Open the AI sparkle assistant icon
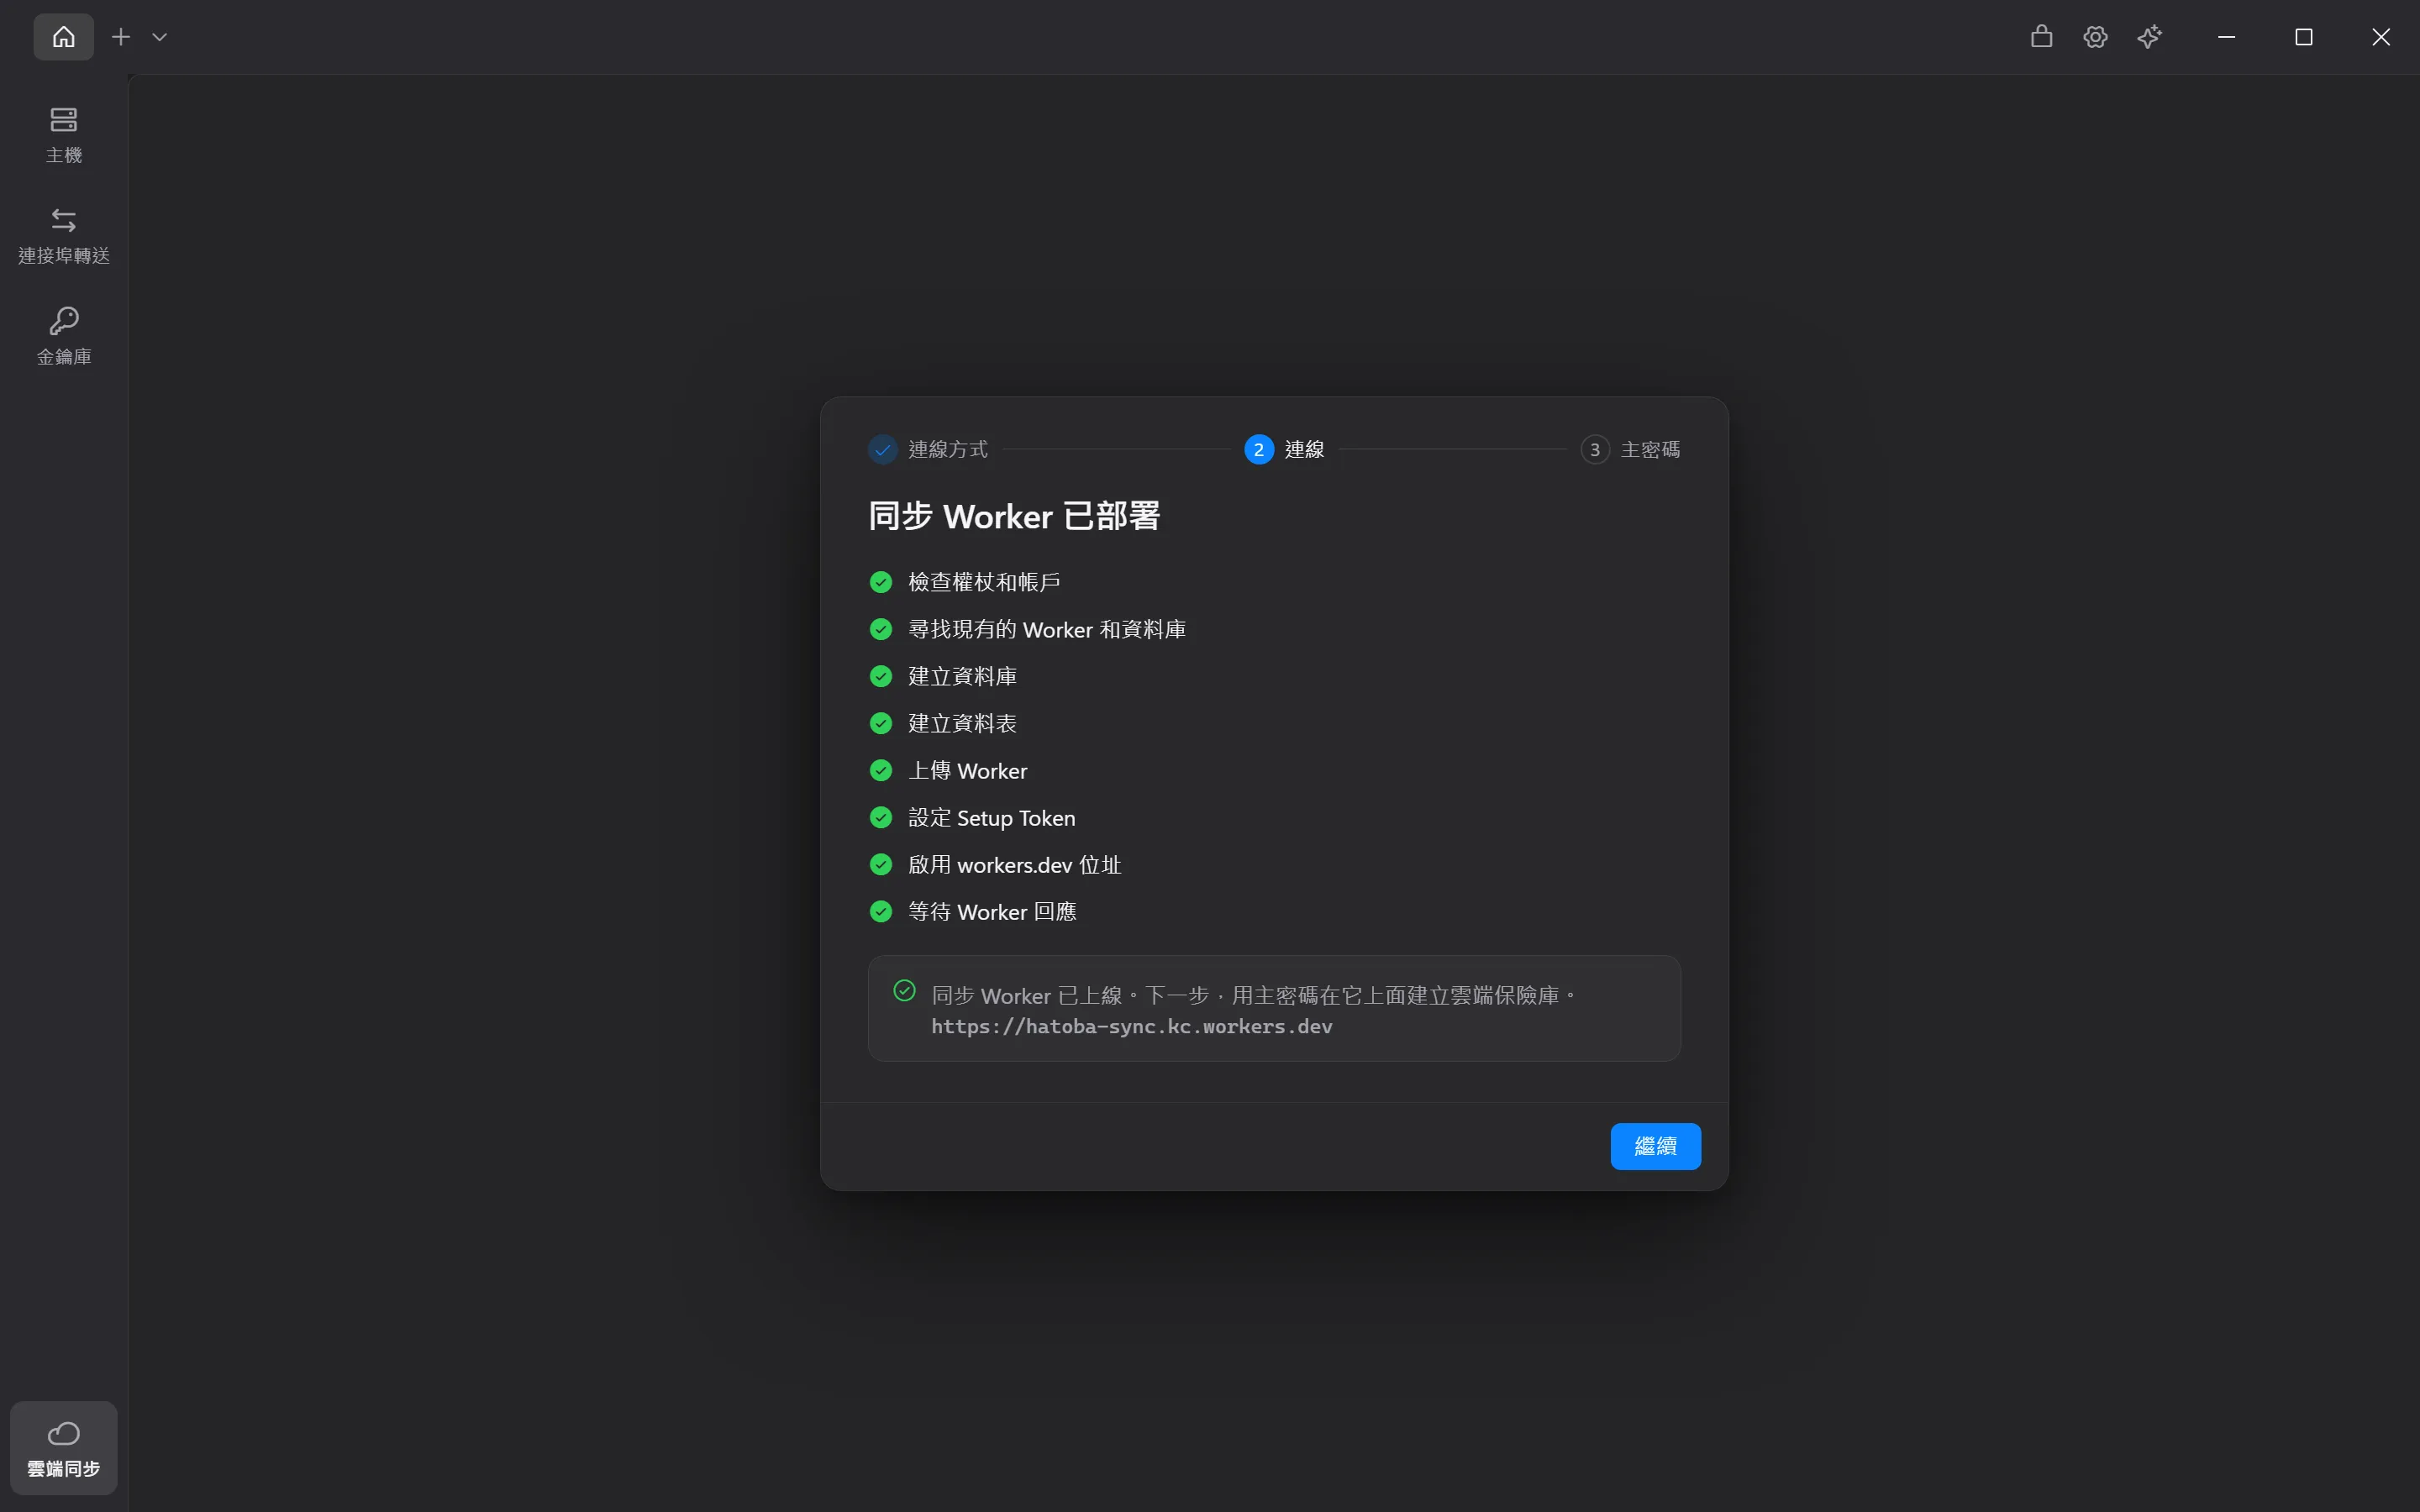2420x1512 pixels. 2149,37
